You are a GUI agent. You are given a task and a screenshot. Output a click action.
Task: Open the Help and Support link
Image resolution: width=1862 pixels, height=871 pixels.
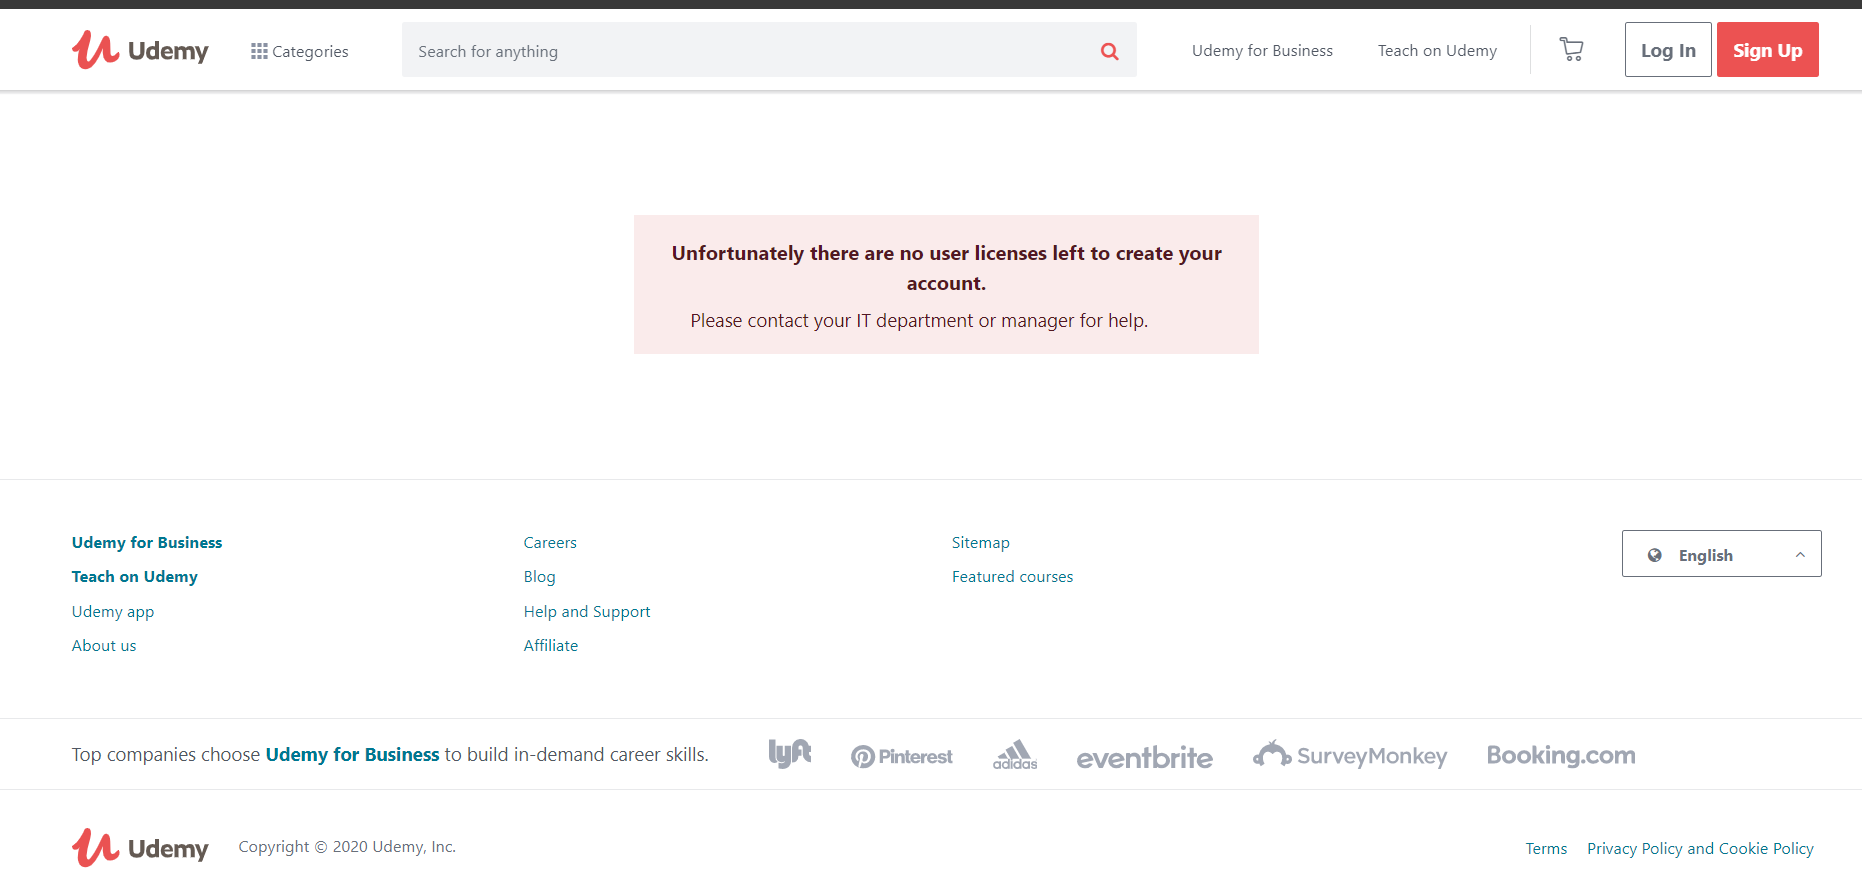pyautogui.click(x=587, y=612)
